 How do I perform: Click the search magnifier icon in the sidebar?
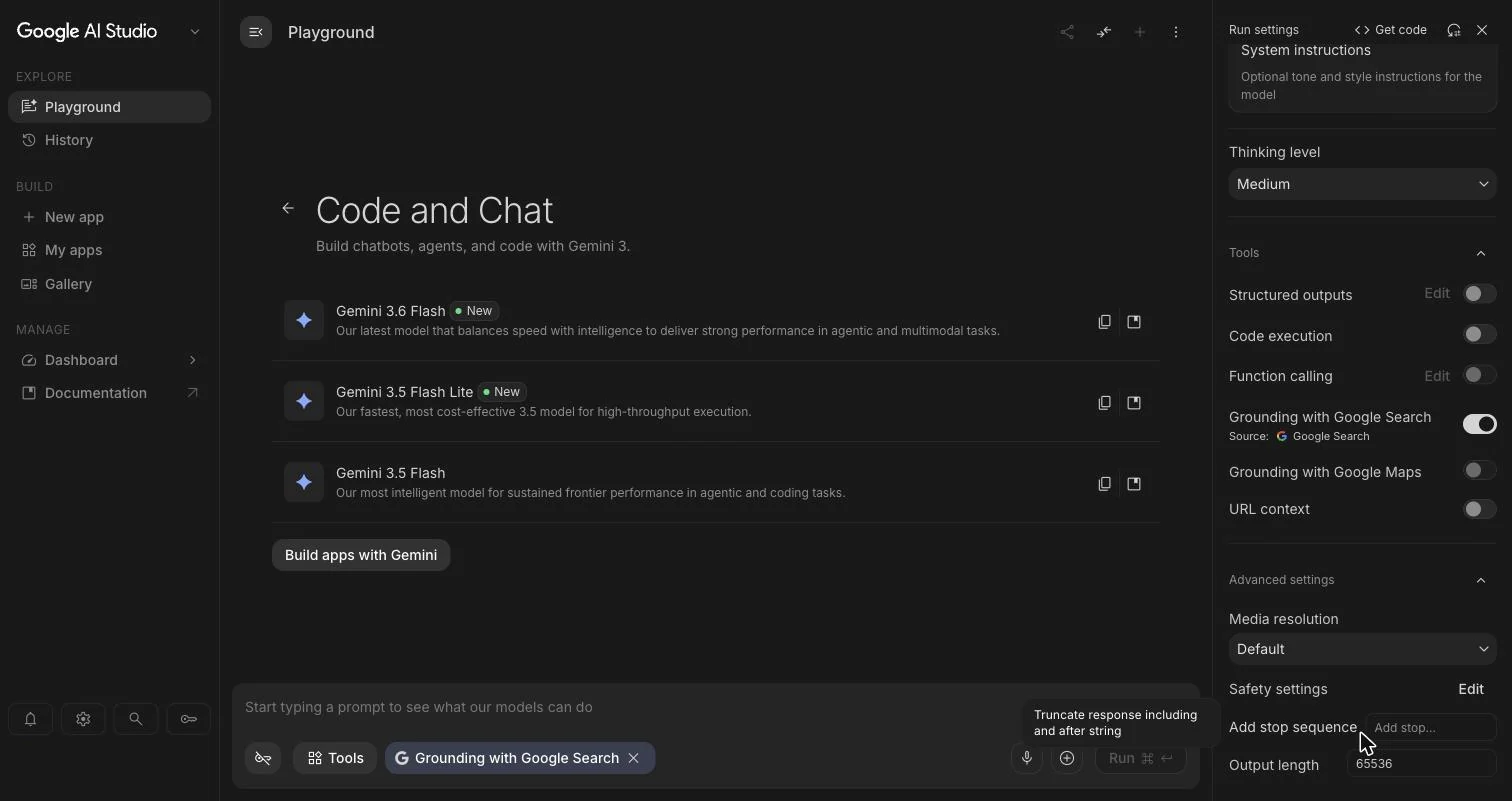point(135,719)
